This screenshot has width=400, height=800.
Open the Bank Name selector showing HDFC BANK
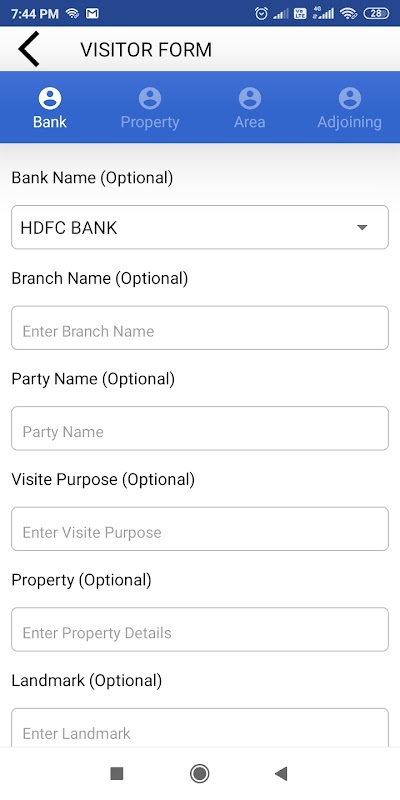coord(200,228)
